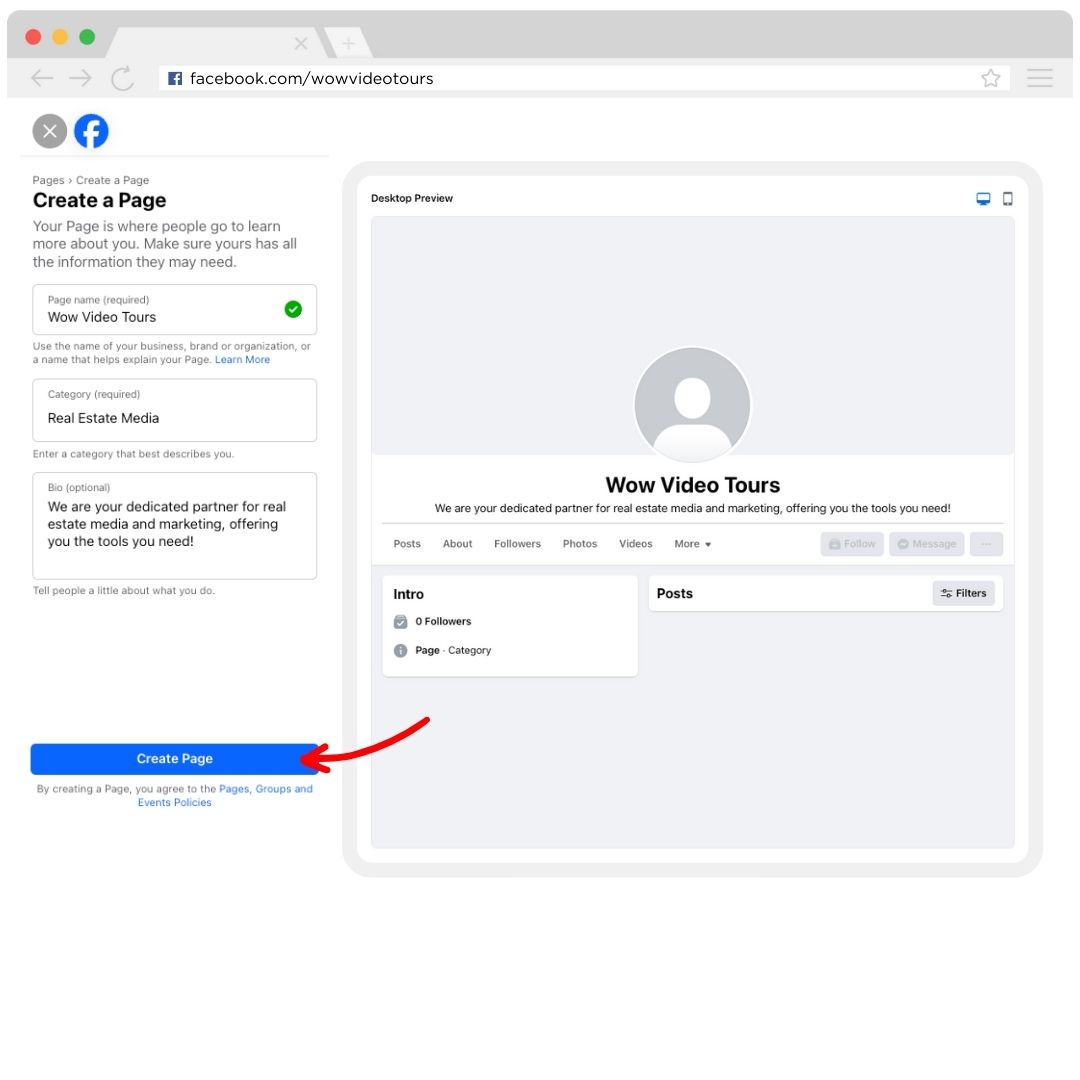Image resolution: width=1080 pixels, height=1080 pixels.
Task: Edit the Category field Real Estate Media
Action: pos(174,410)
